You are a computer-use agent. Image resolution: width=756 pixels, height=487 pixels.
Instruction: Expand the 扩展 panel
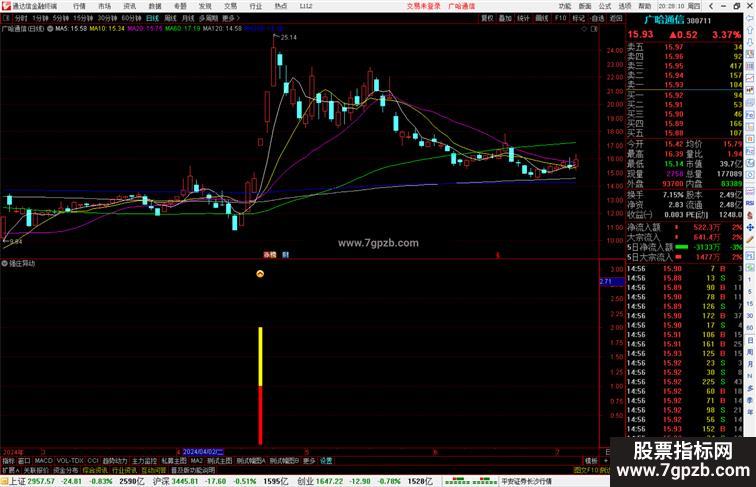click(10, 470)
